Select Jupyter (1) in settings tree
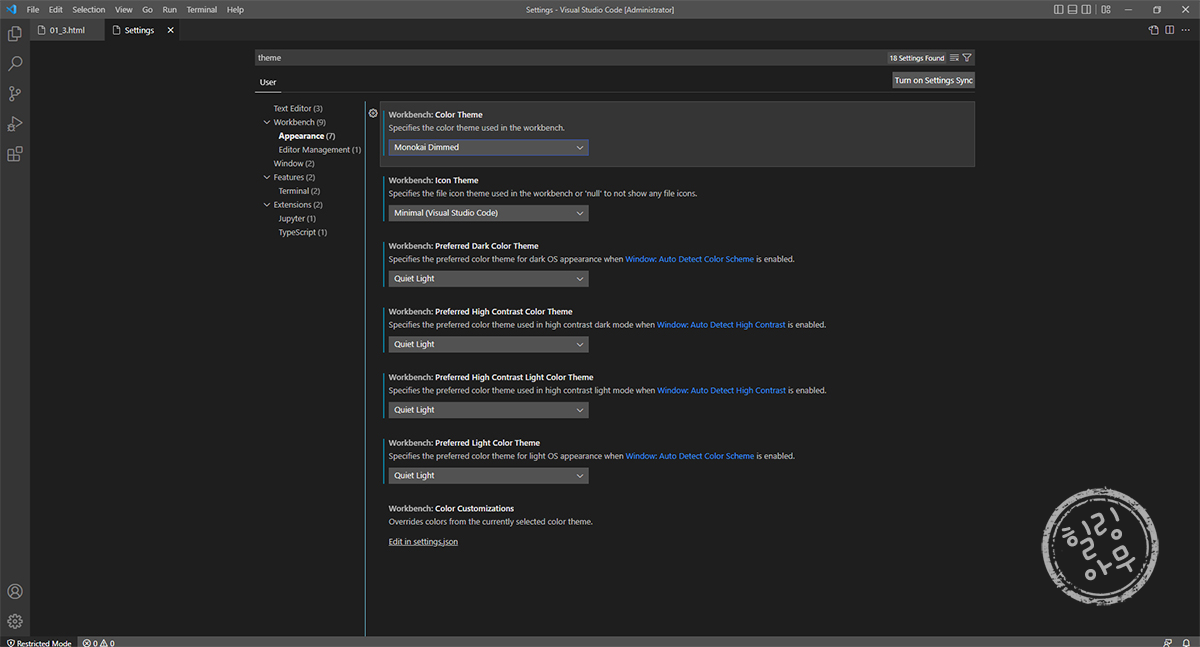1200x647 pixels. [x=297, y=218]
